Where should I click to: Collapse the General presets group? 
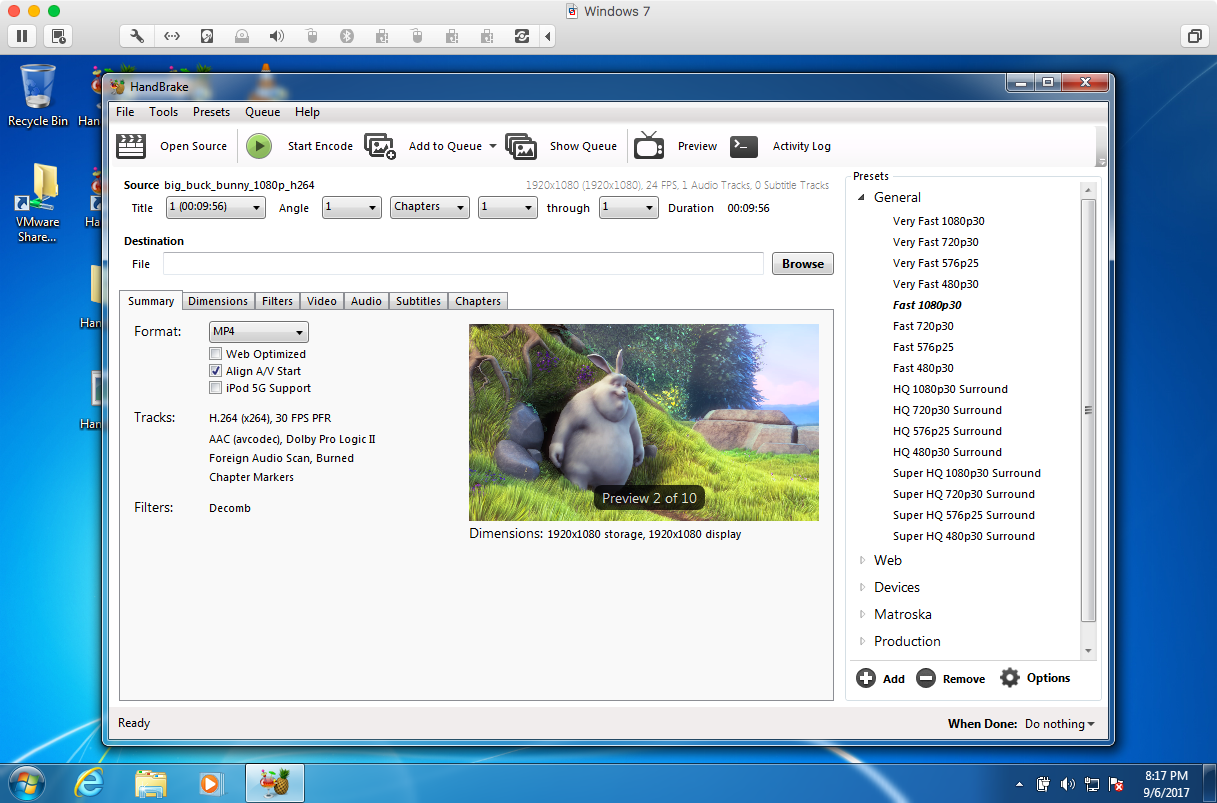(862, 198)
